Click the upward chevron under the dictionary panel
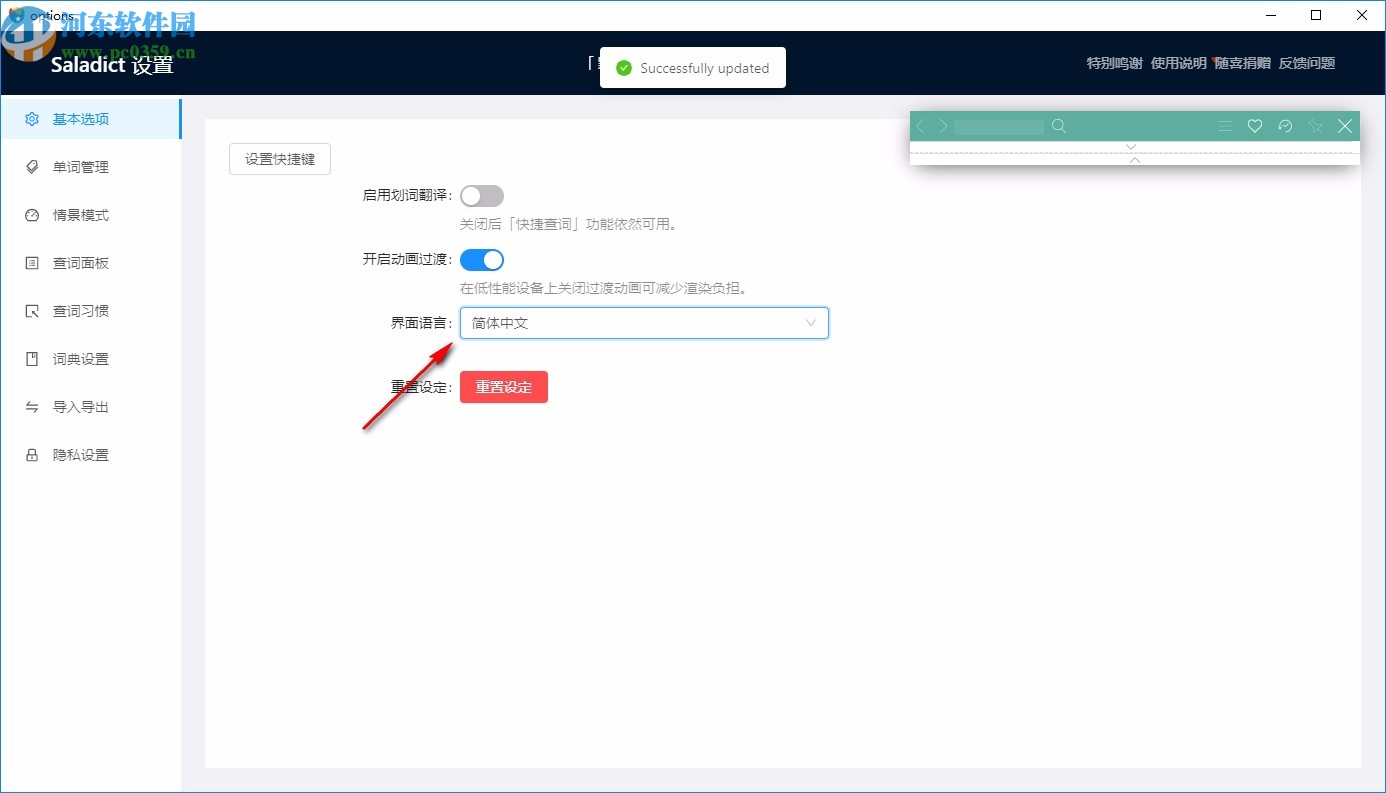Viewport: 1386px width, 793px height. 1135,160
